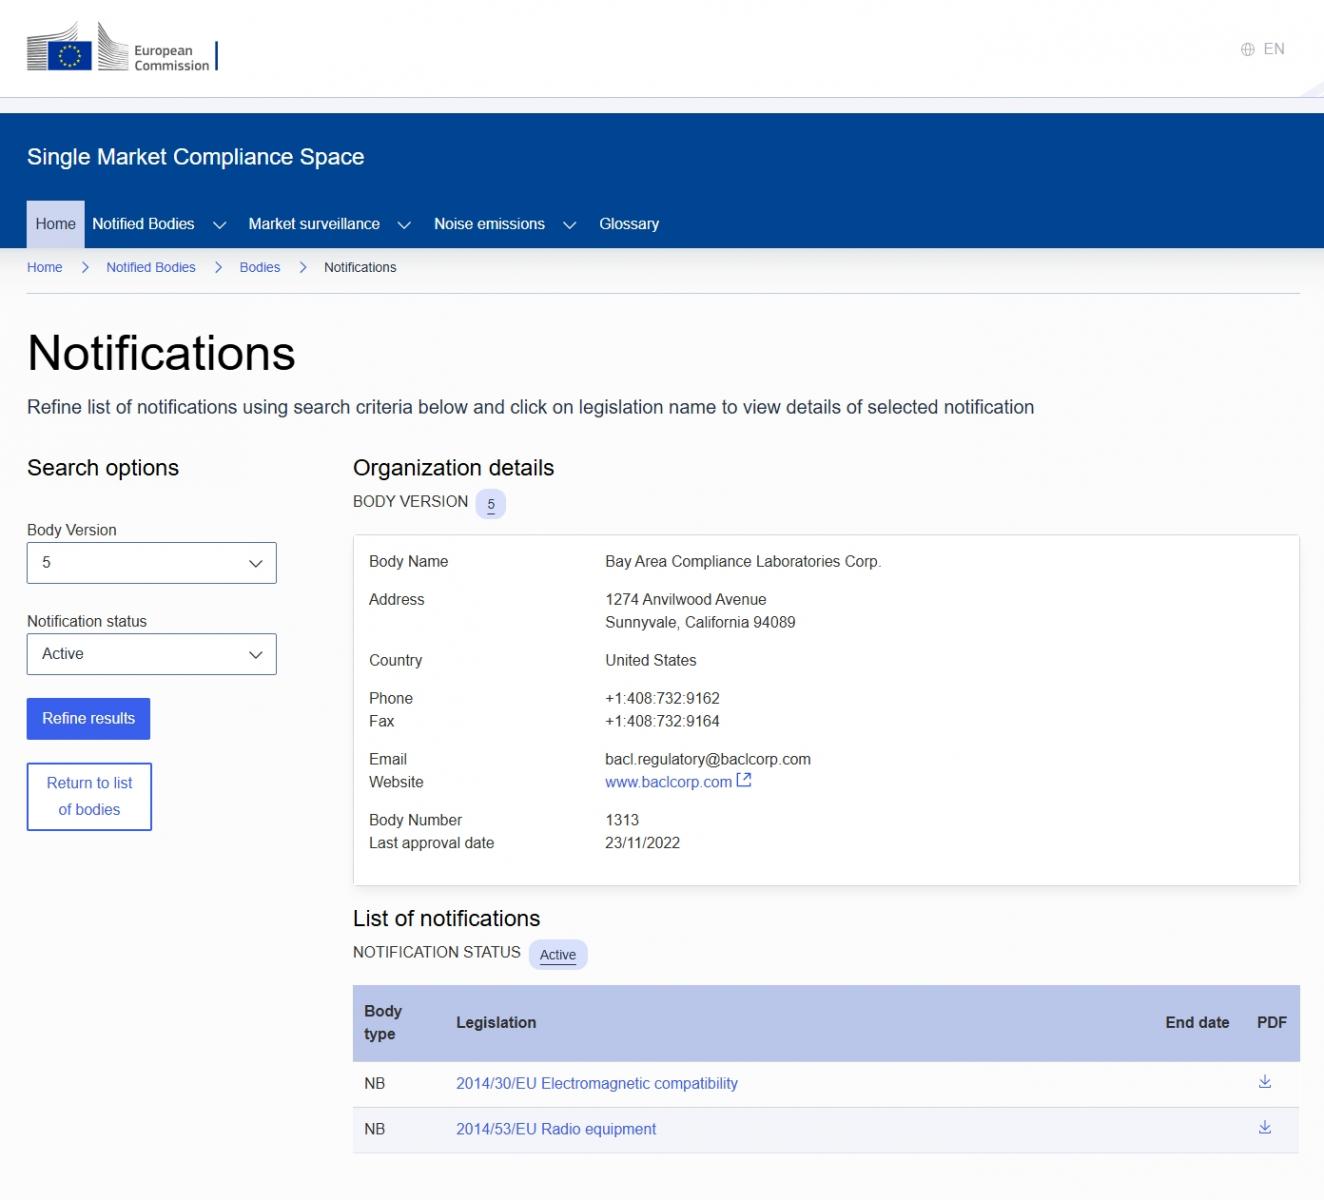Open the Body Version dropdown
The image size is (1324, 1200).
point(151,563)
